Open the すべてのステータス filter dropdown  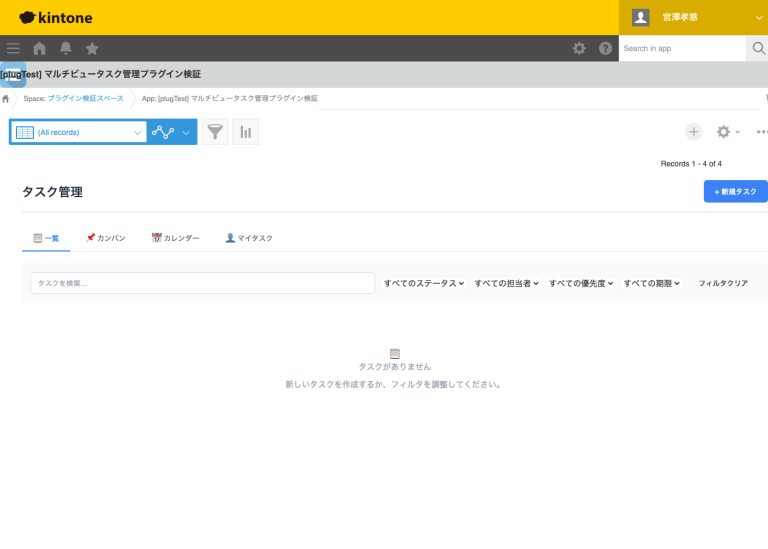424,283
